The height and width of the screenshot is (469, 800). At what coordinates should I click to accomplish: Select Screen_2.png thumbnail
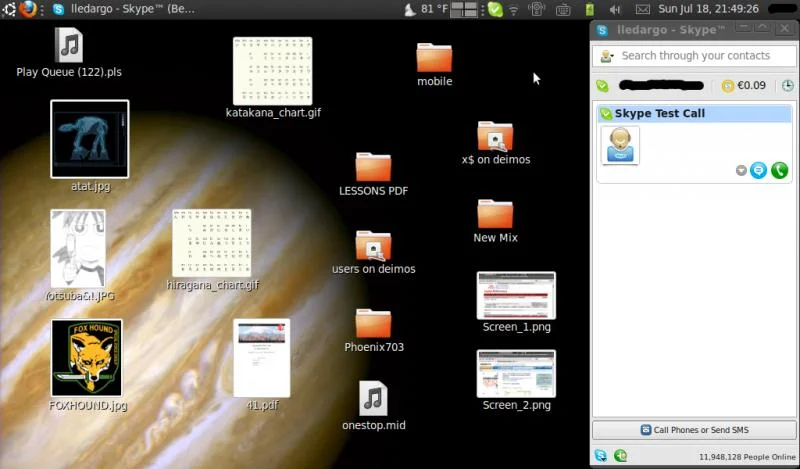click(516, 374)
